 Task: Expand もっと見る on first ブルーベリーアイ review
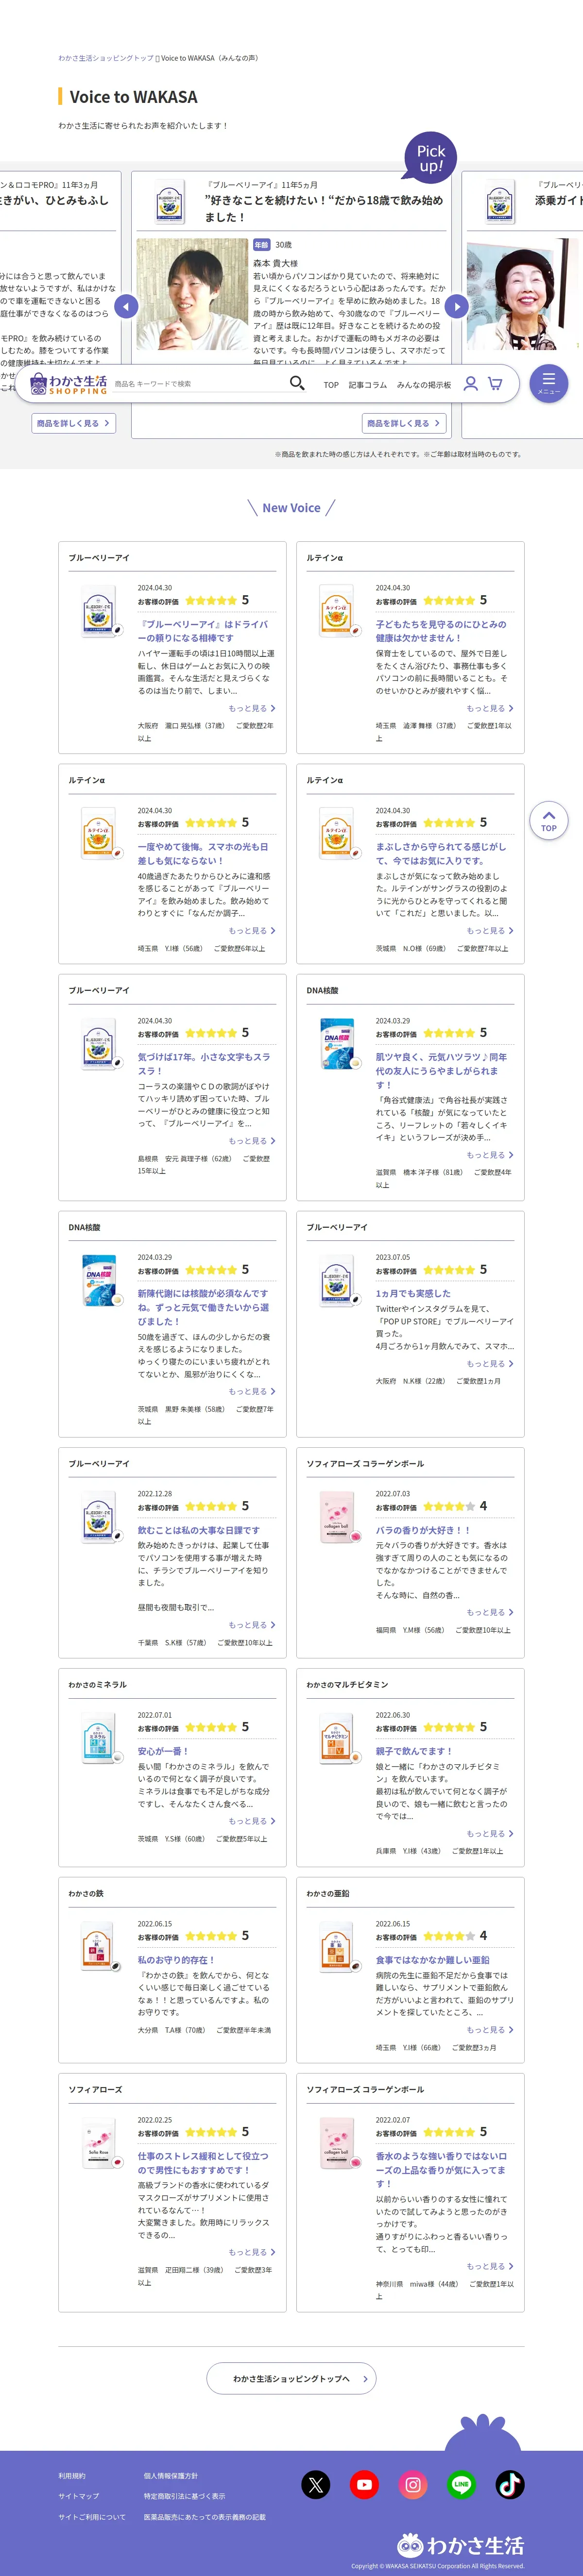click(251, 708)
